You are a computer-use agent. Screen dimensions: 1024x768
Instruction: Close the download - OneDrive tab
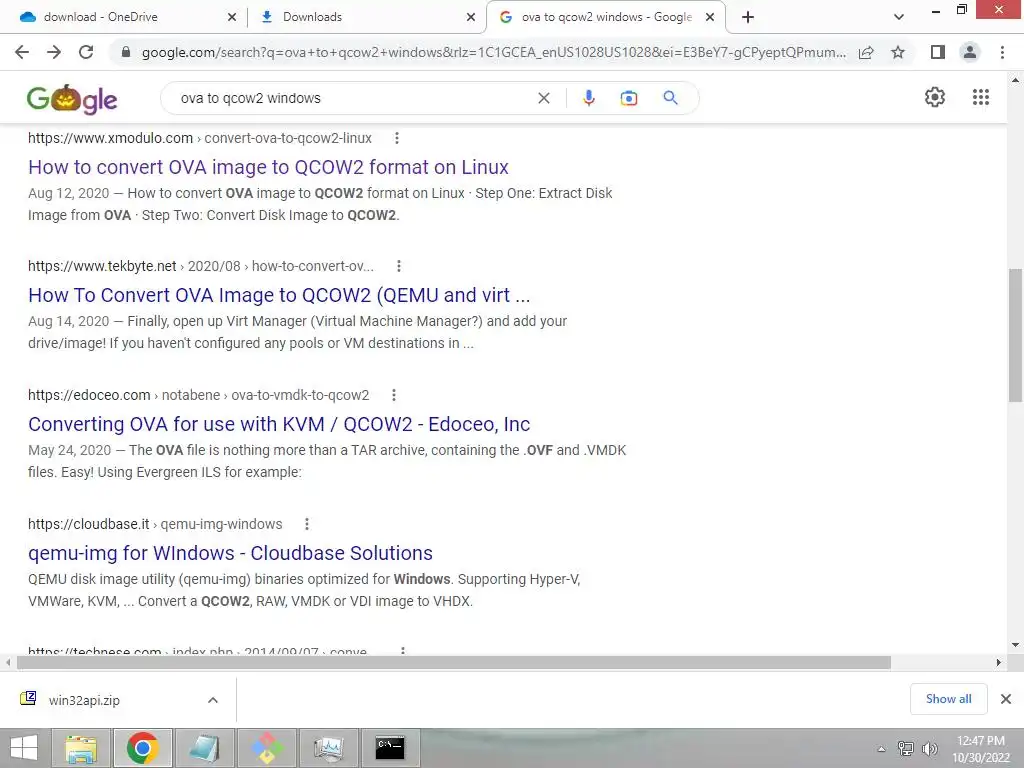point(232,17)
